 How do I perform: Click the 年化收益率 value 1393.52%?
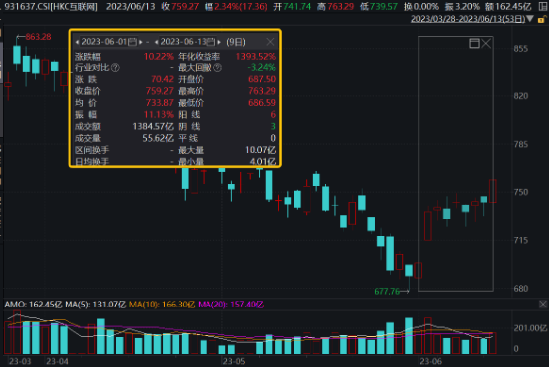click(x=256, y=56)
